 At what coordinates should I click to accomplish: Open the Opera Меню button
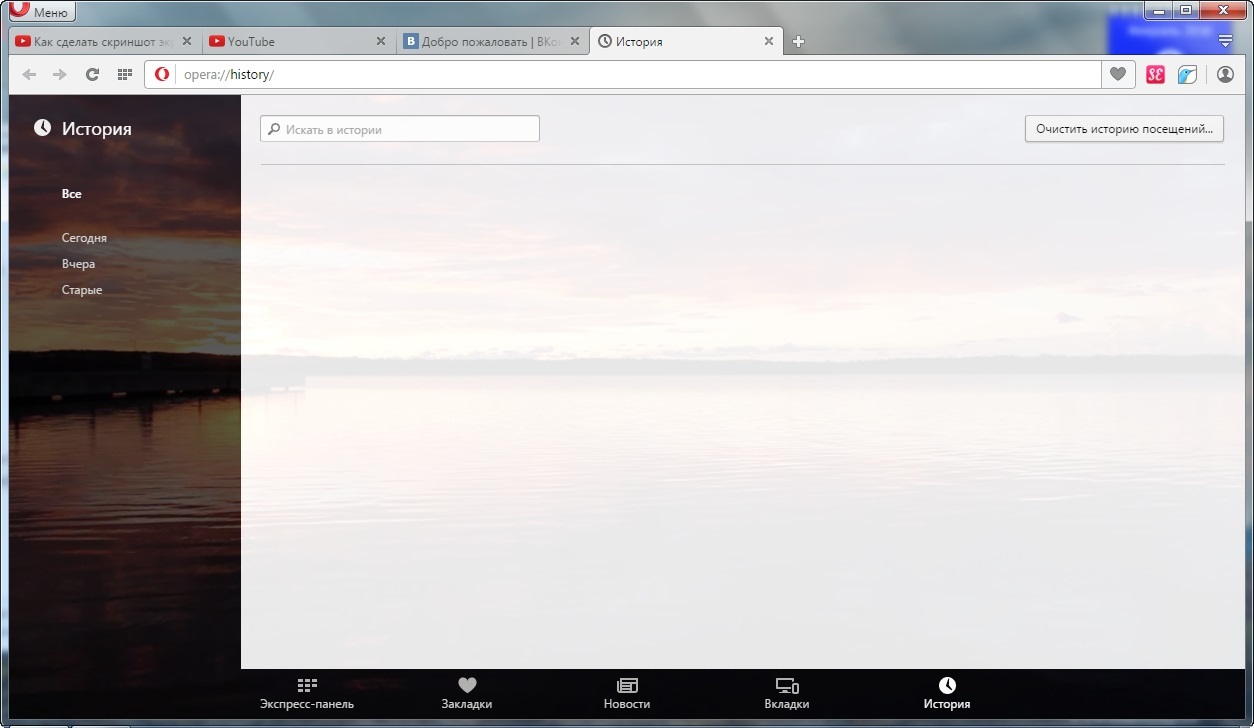click(41, 12)
